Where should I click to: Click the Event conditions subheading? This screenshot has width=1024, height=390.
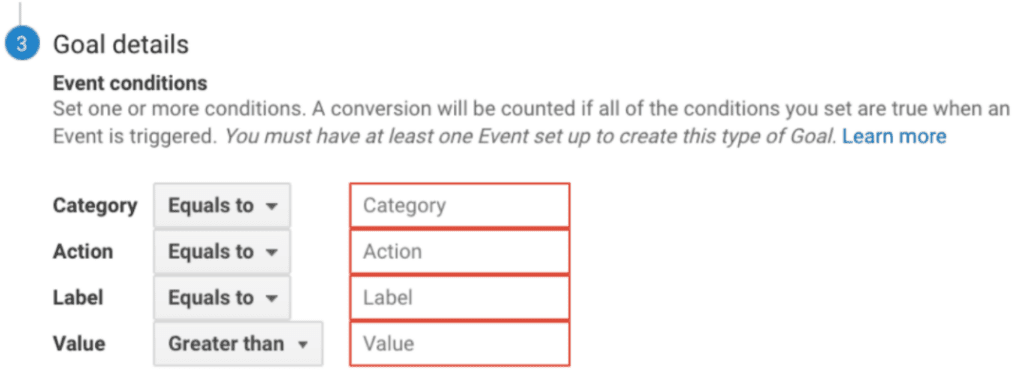[x=130, y=84]
